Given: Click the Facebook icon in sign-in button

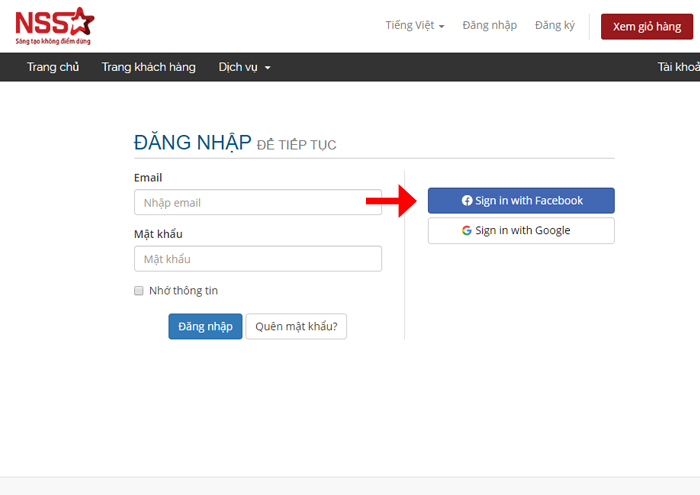Looking at the screenshot, I should click(x=467, y=201).
